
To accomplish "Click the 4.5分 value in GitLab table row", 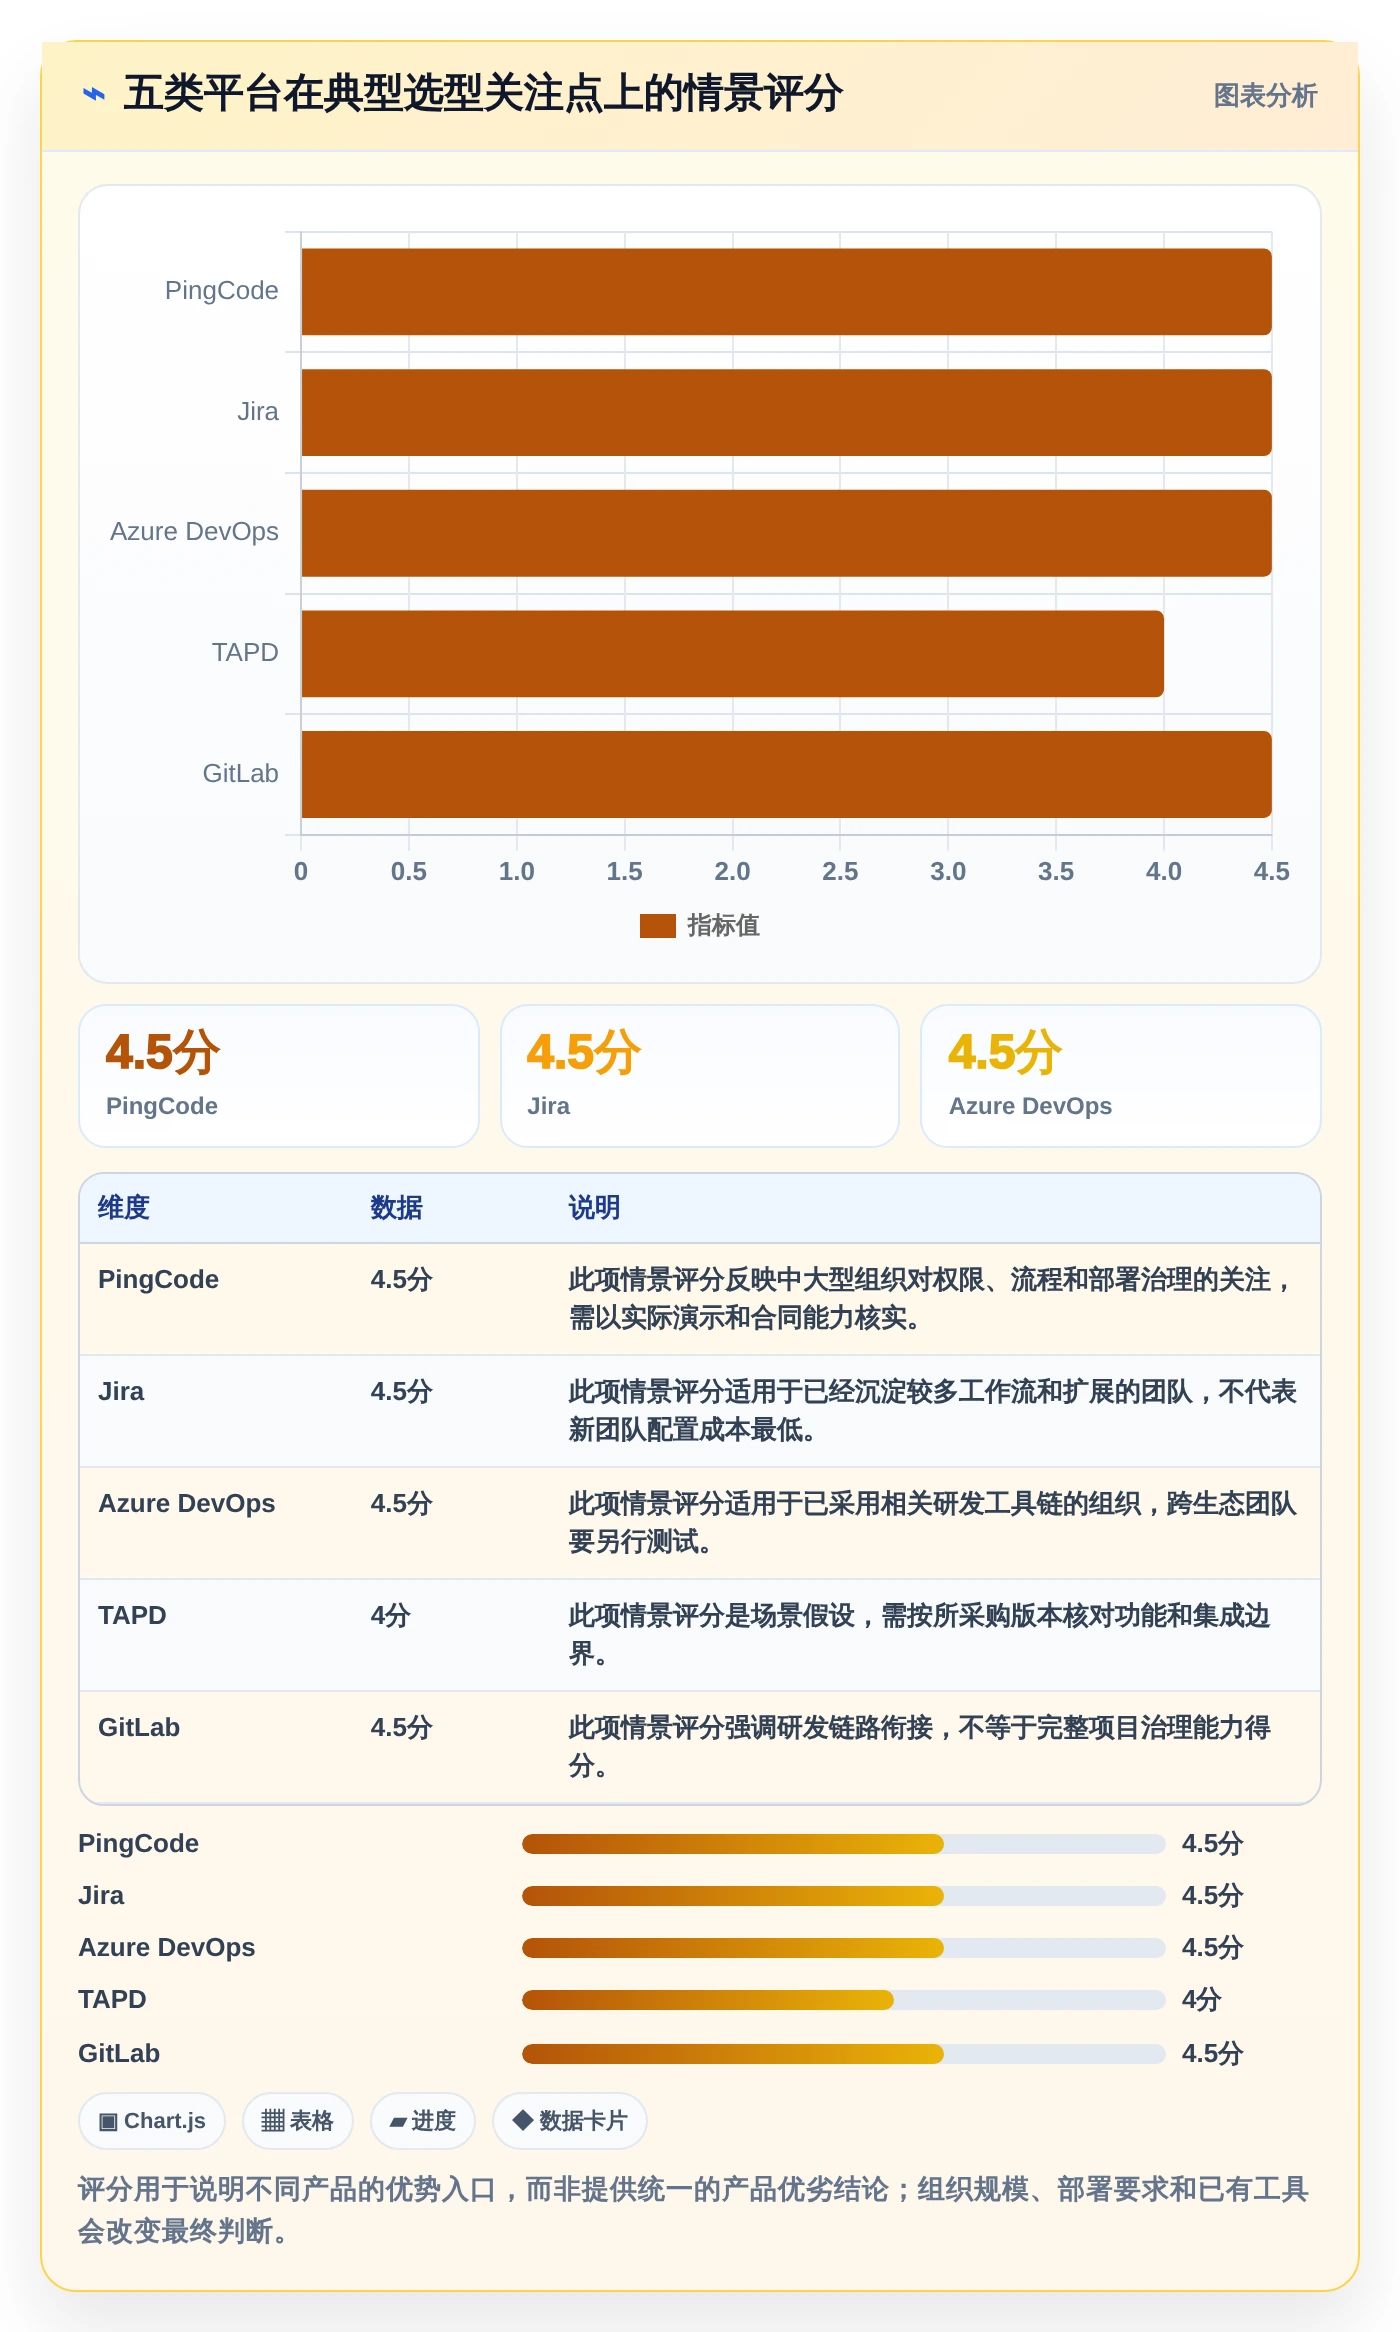I will click(401, 1728).
